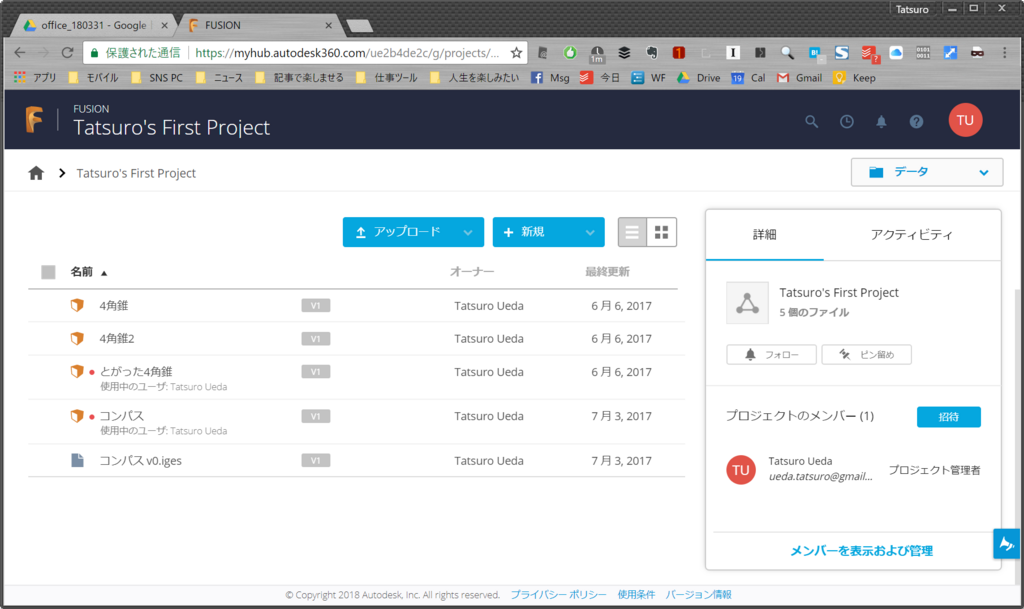The width and height of the screenshot is (1024, 609).
Task: Toggle the select-all checkbox beside 名前
Action: point(48,272)
